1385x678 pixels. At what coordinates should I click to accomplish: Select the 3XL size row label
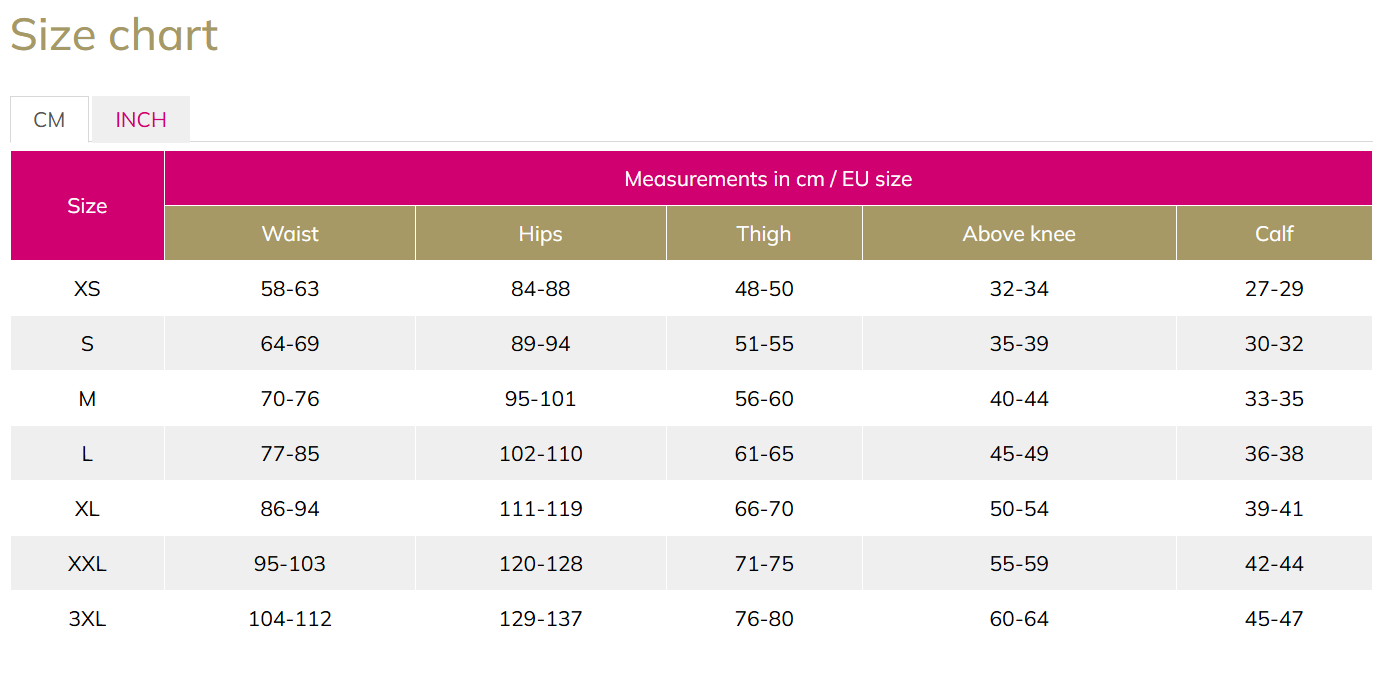[x=87, y=619]
